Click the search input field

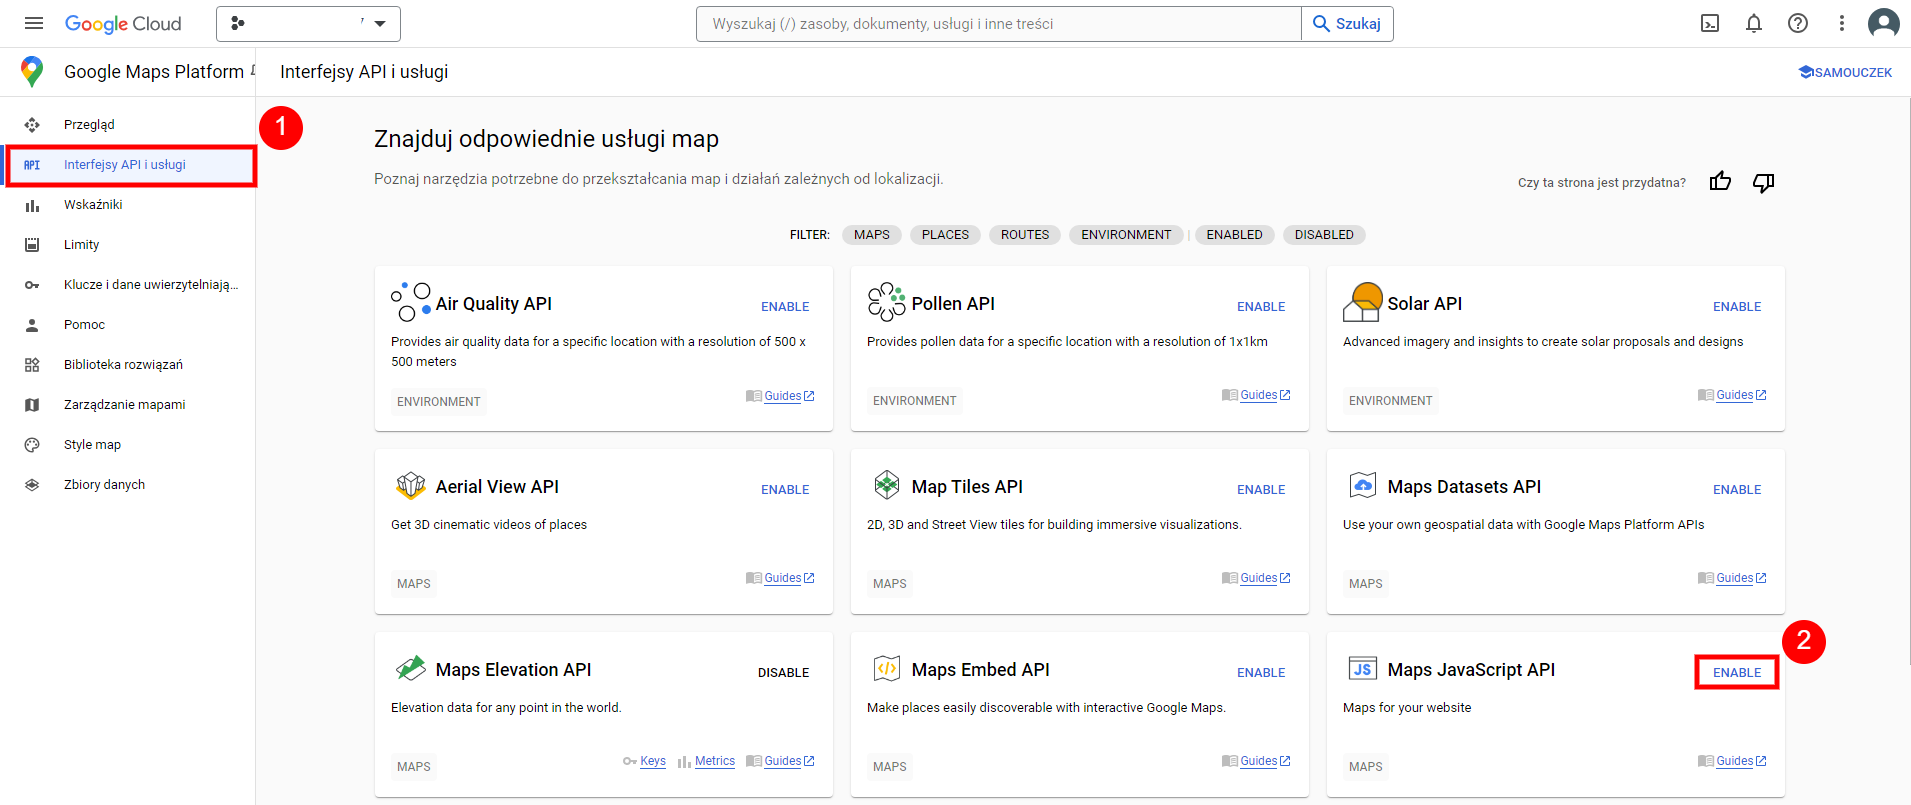(998, 24)
